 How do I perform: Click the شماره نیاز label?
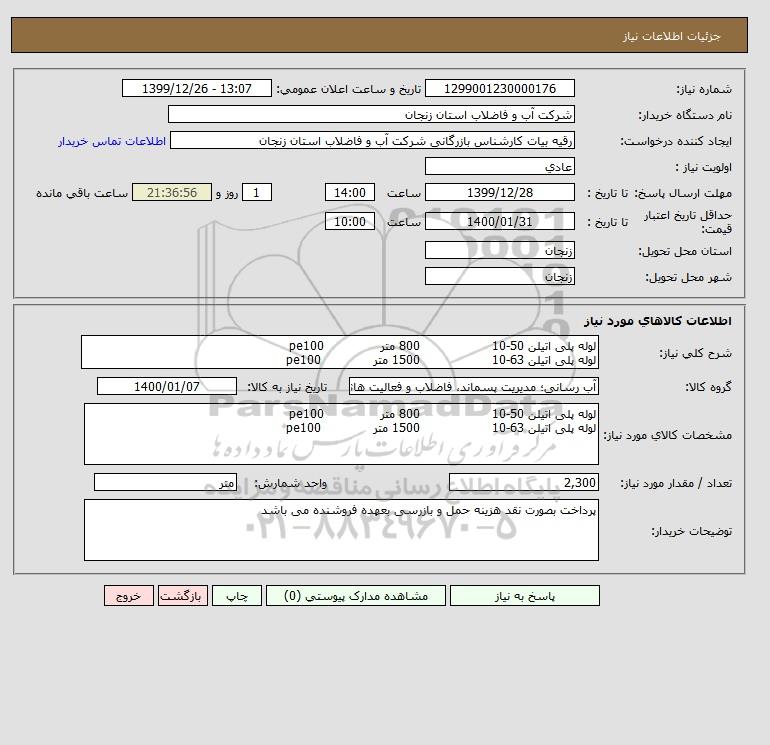pos(704,89)
